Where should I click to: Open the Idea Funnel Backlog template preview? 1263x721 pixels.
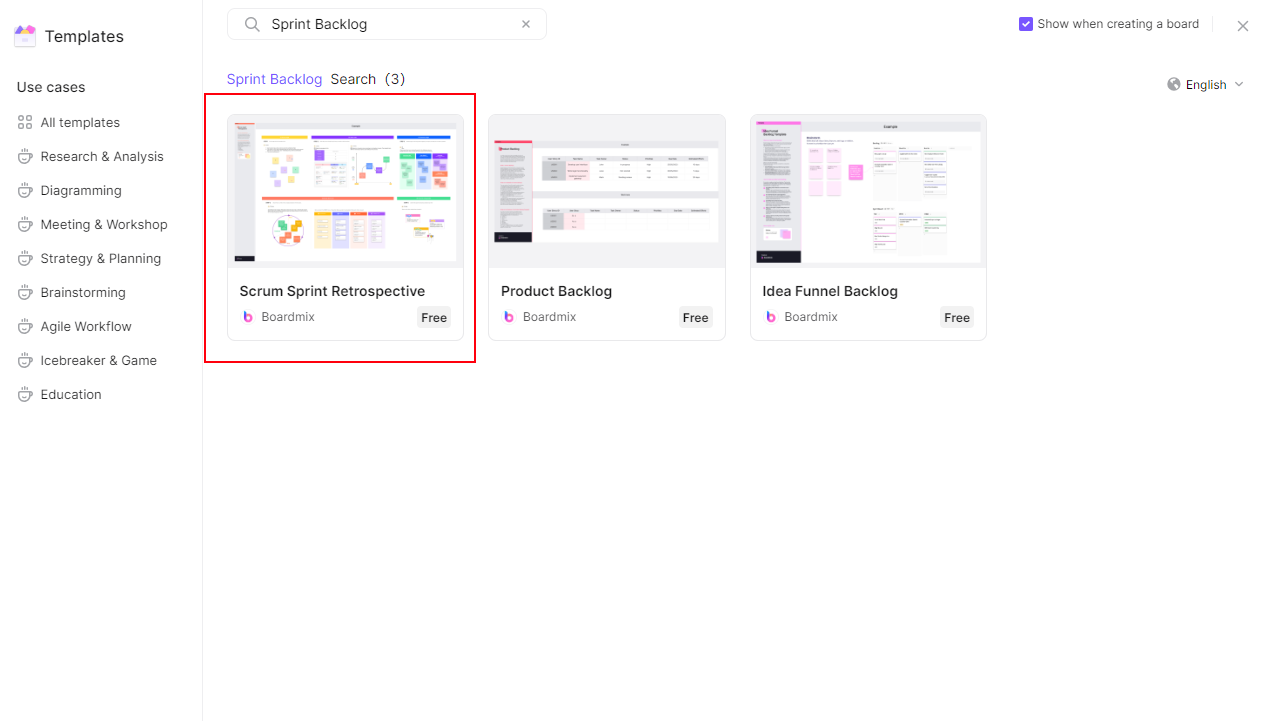868,191
